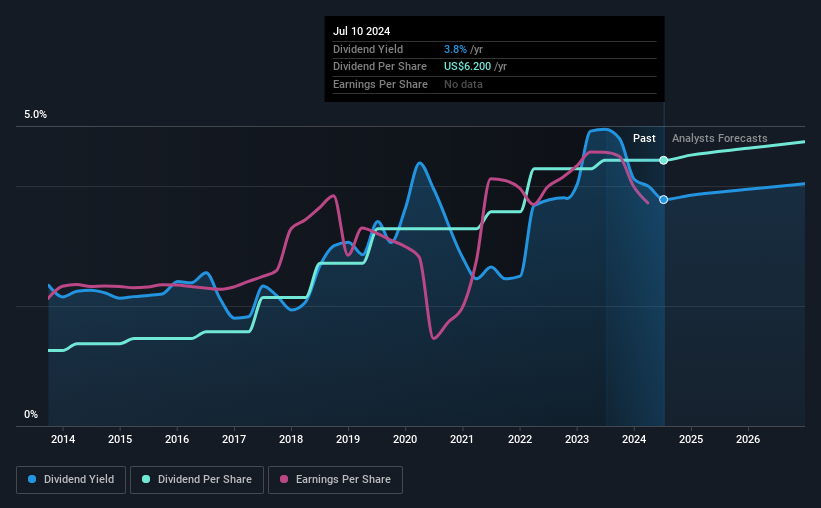Click the 2016 x-axis label

coord(177,439)
